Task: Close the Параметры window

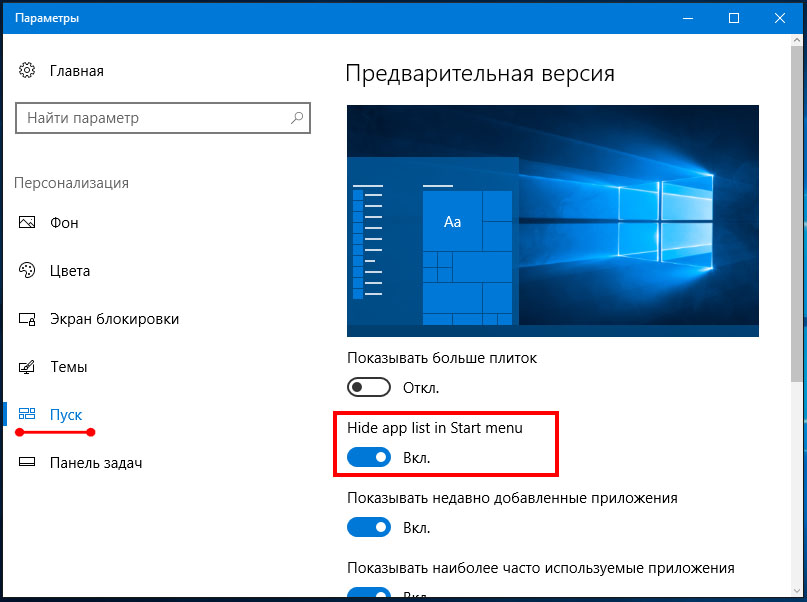Action: pyautogui.click(x=780, y=18)
